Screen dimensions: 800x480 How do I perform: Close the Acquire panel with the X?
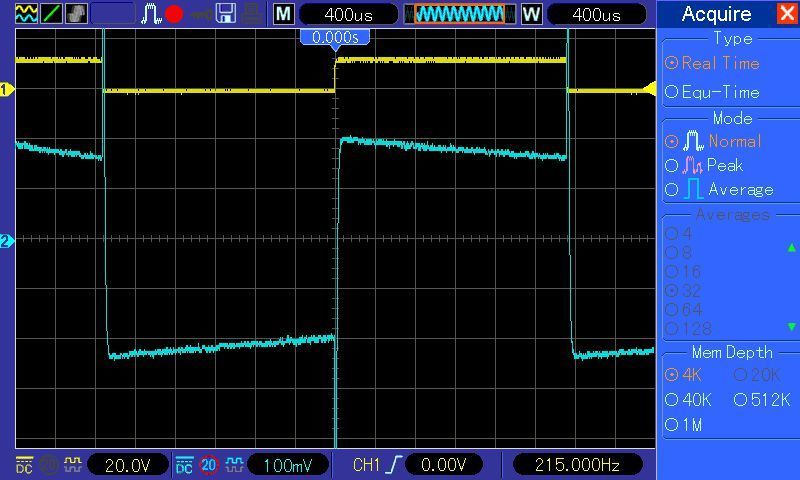click(788, 14)
